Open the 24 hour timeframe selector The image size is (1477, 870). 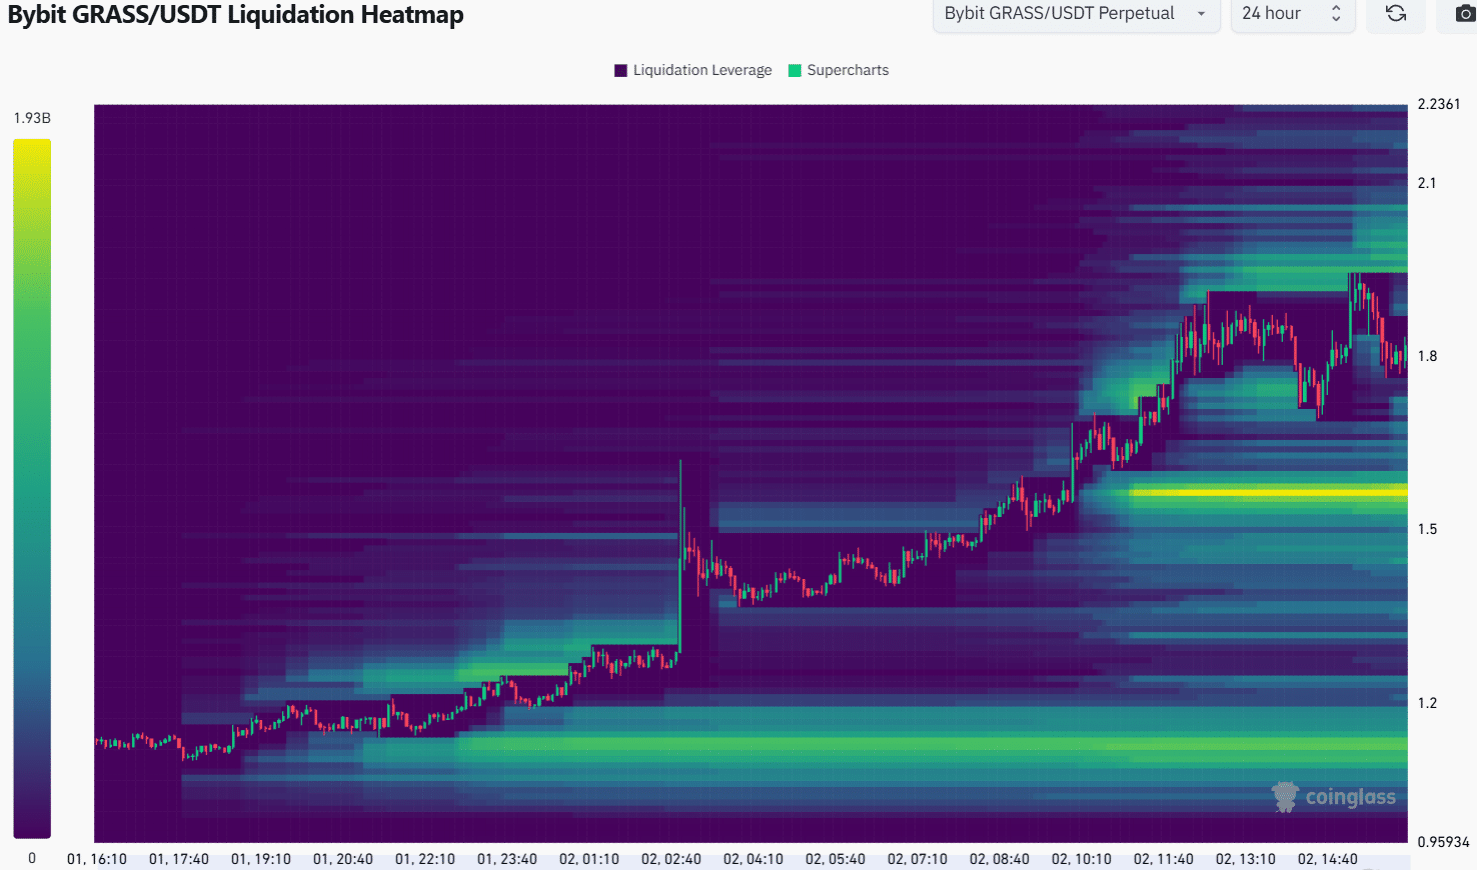(1292, 14)
